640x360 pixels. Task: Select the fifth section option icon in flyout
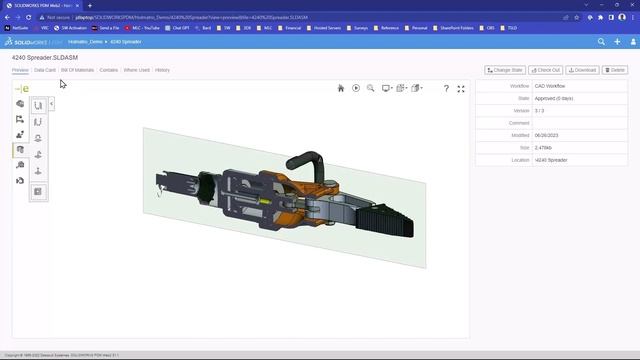coord(38,171)
